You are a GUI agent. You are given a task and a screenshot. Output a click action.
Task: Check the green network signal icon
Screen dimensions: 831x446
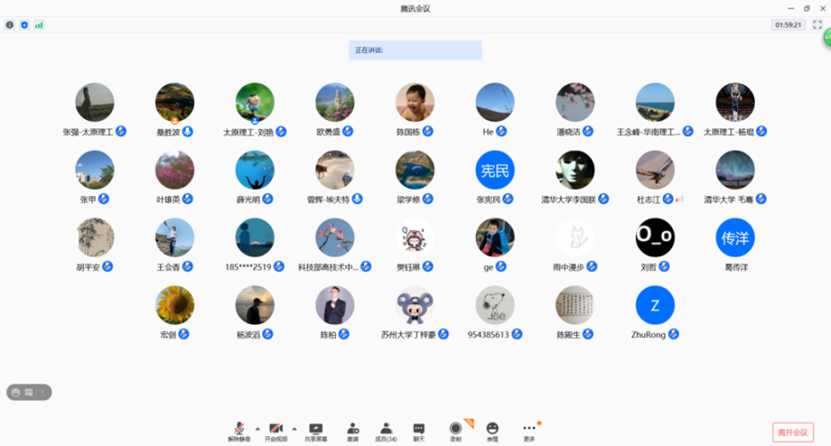coord(39,25)
